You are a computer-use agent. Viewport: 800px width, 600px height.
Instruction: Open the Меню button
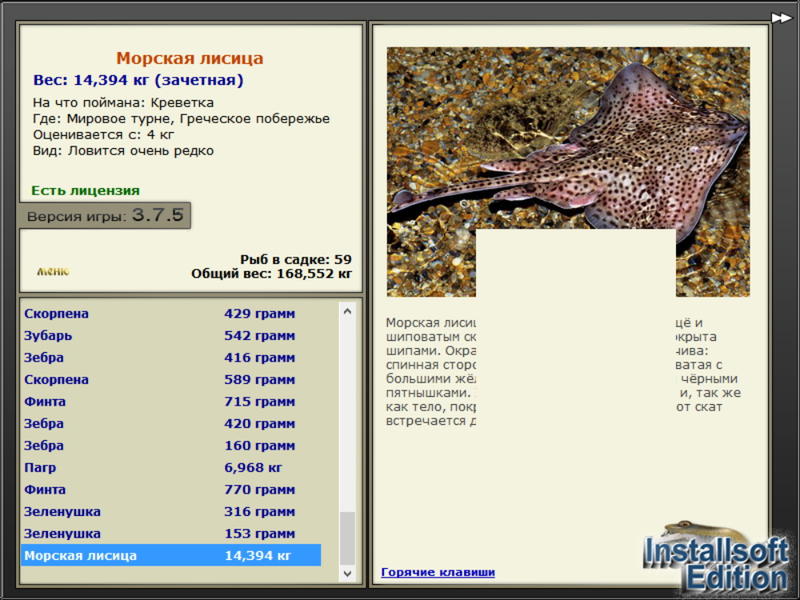click(53, 271)
